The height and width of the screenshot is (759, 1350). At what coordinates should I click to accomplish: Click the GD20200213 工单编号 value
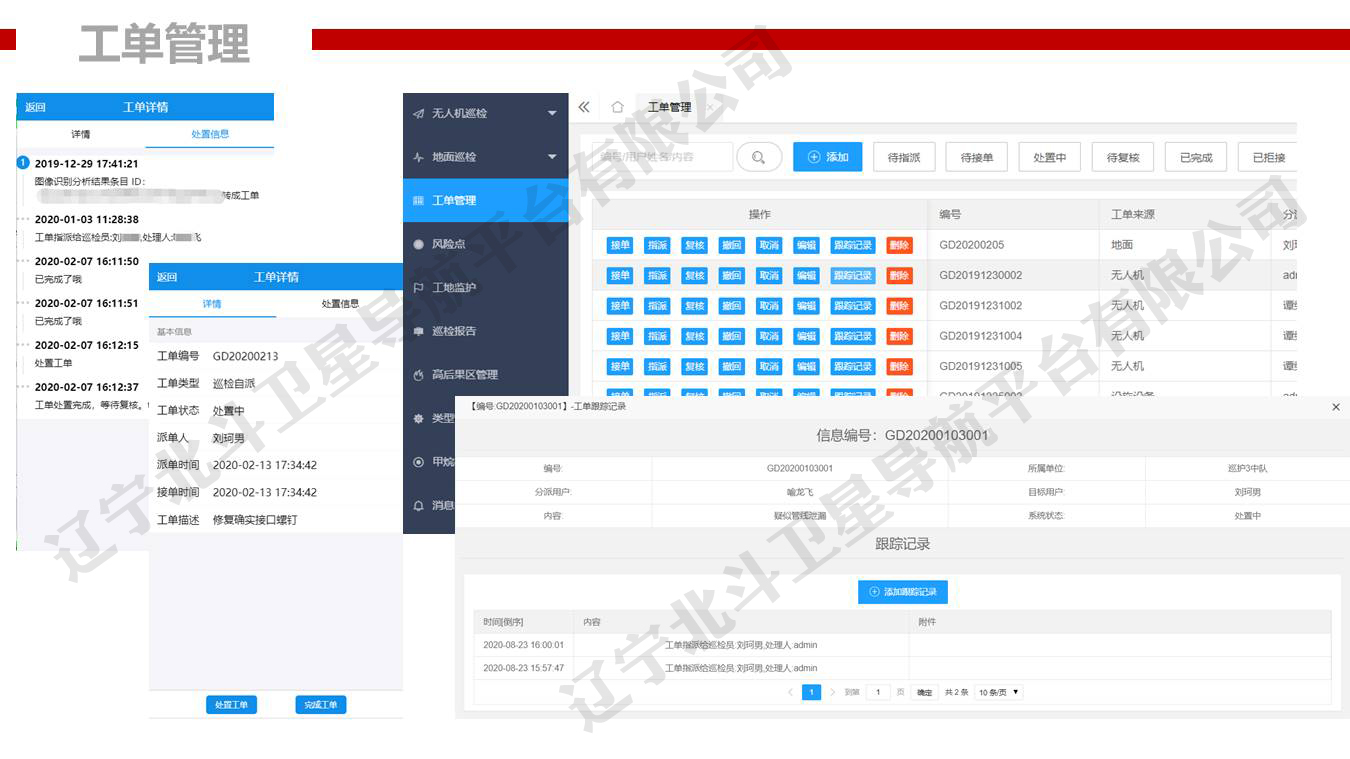coord(246,356)
